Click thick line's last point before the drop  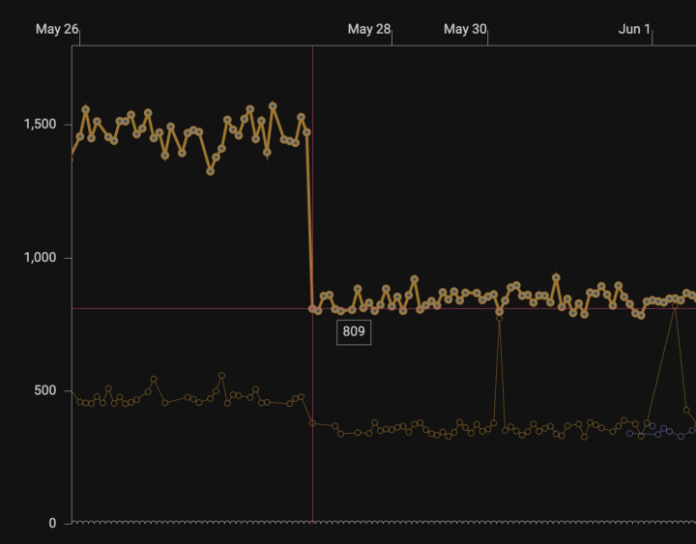coord(306,131)
